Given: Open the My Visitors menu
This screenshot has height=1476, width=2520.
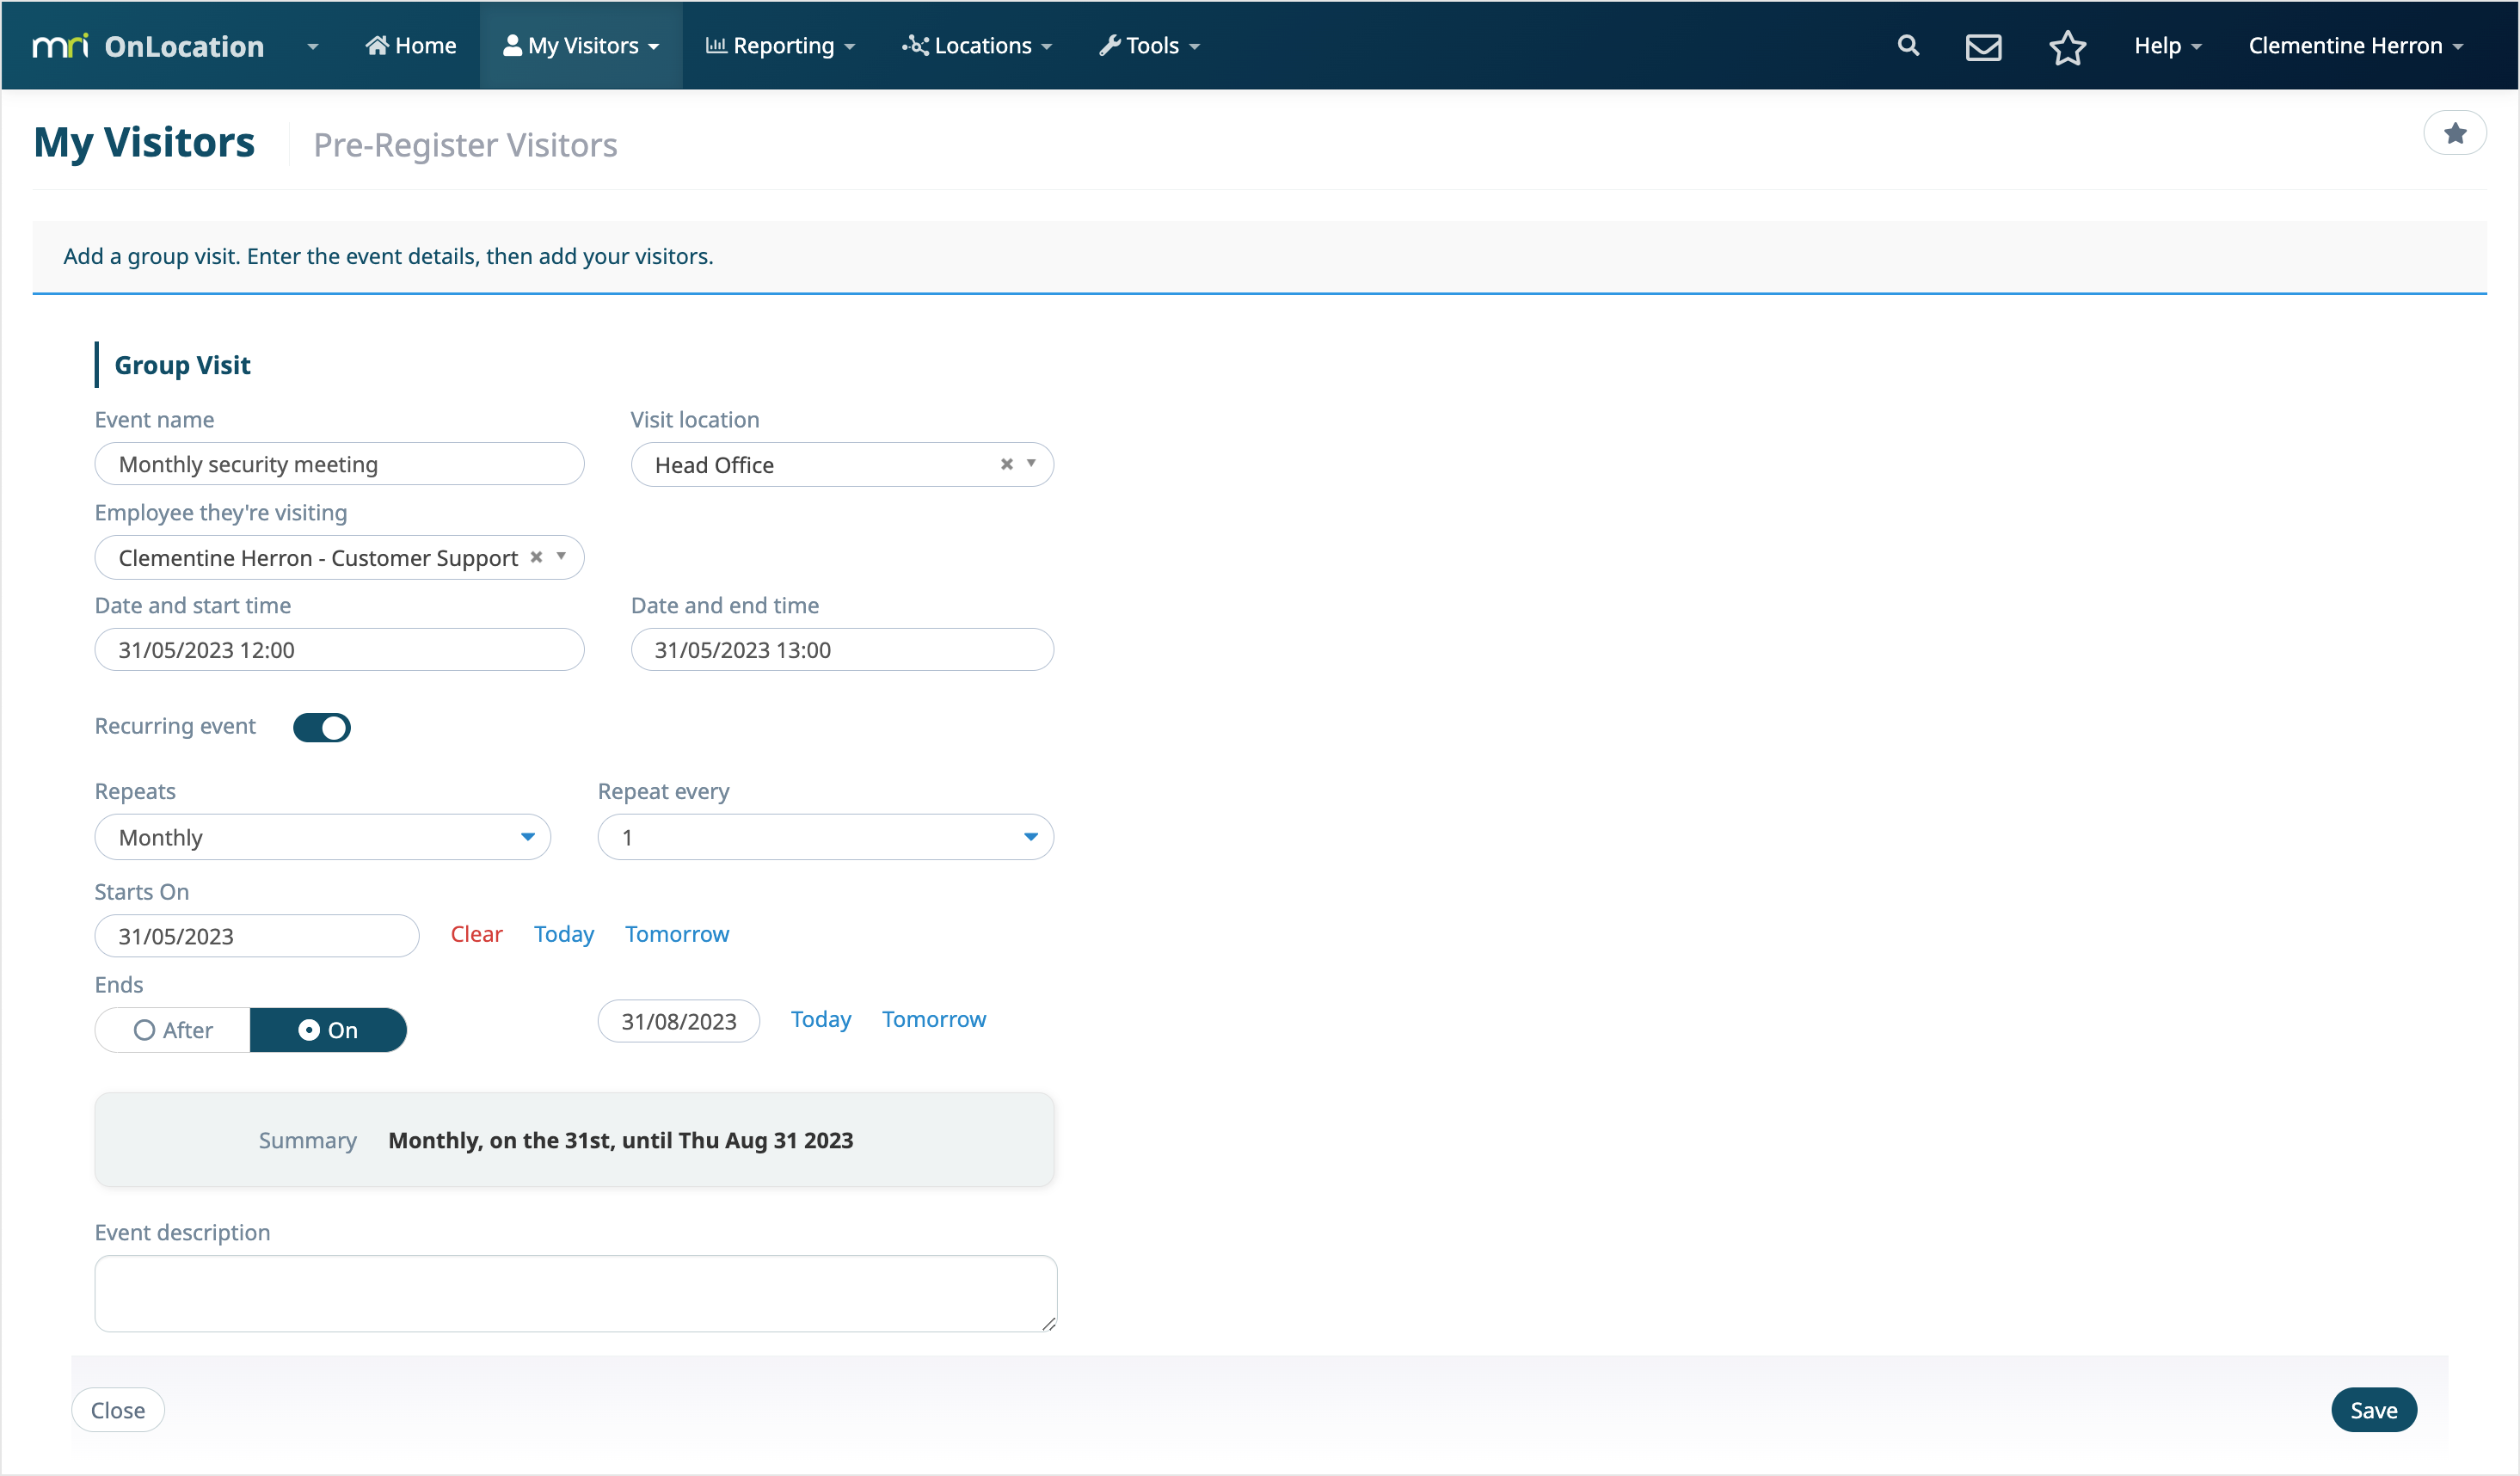Looking at the screenshot, I should (581, 46).
